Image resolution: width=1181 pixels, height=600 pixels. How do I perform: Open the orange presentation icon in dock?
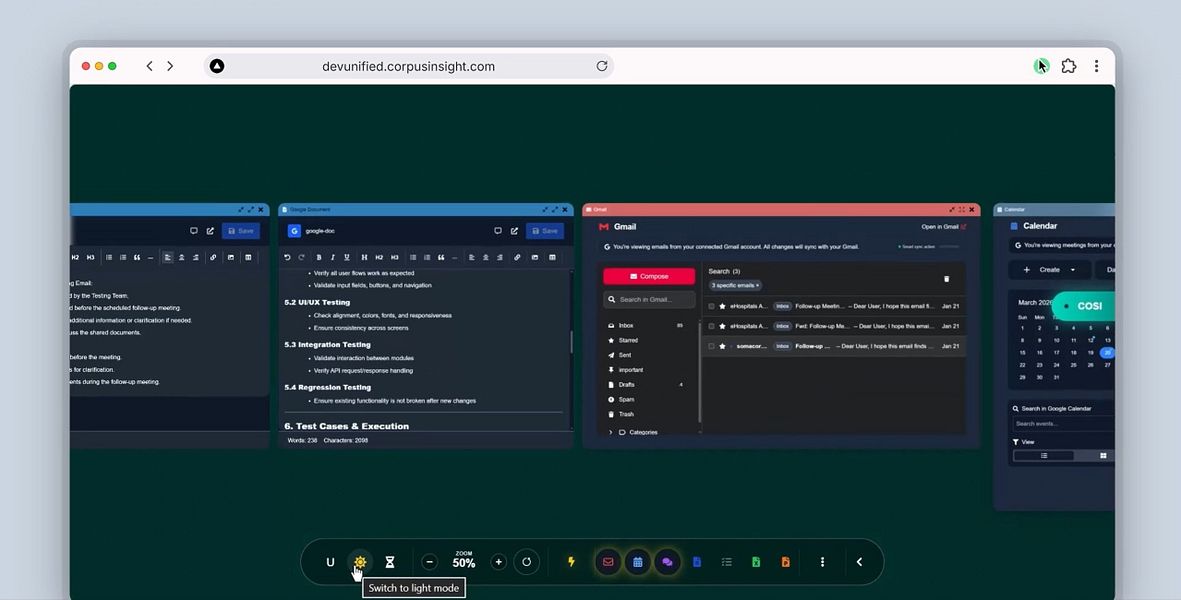click(x=786, y=562)
